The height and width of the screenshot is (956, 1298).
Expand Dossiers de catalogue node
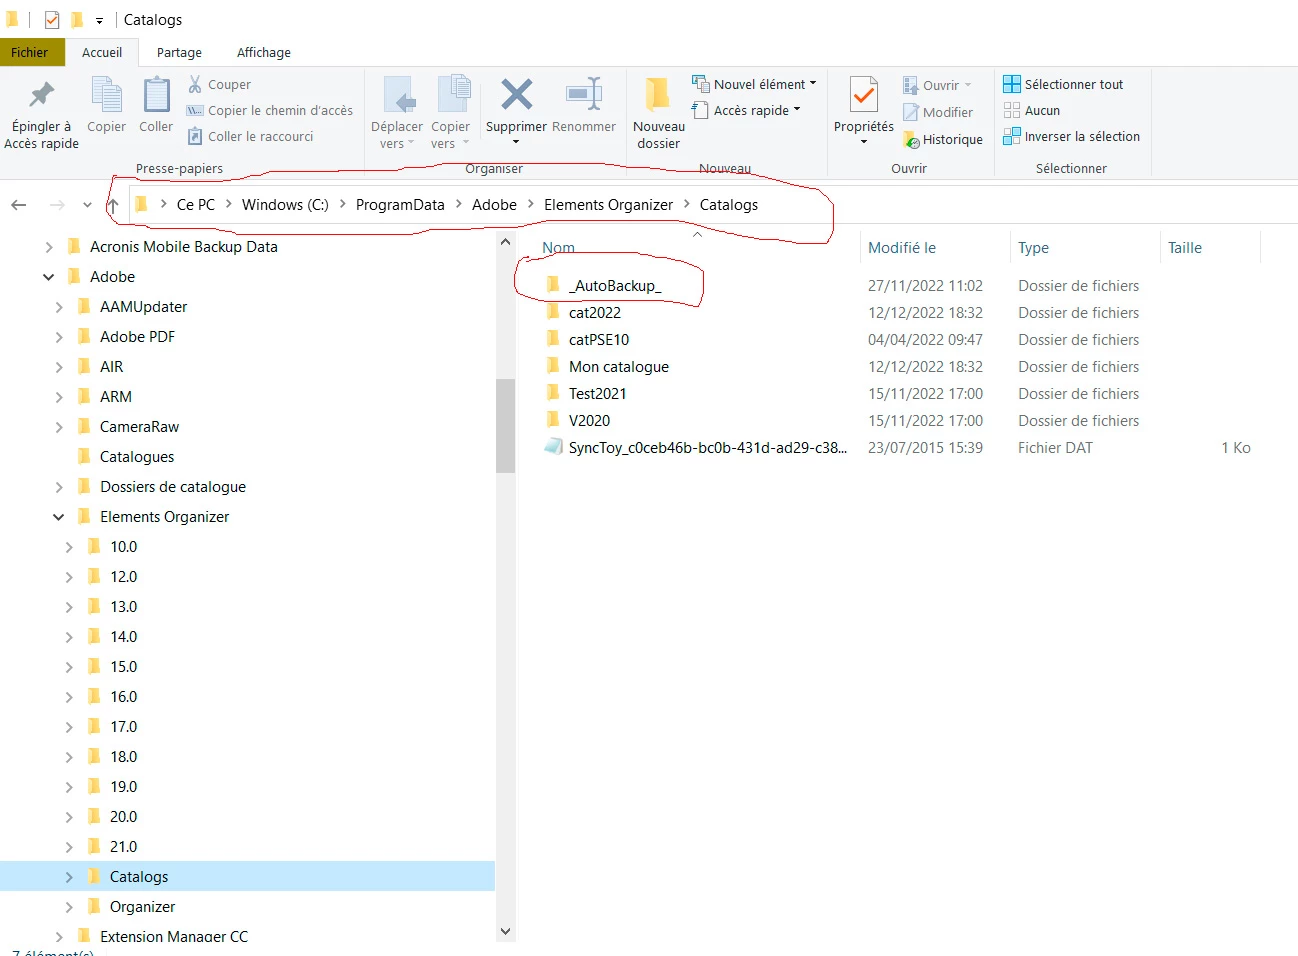pyautogui.click(x=59, y=487)
